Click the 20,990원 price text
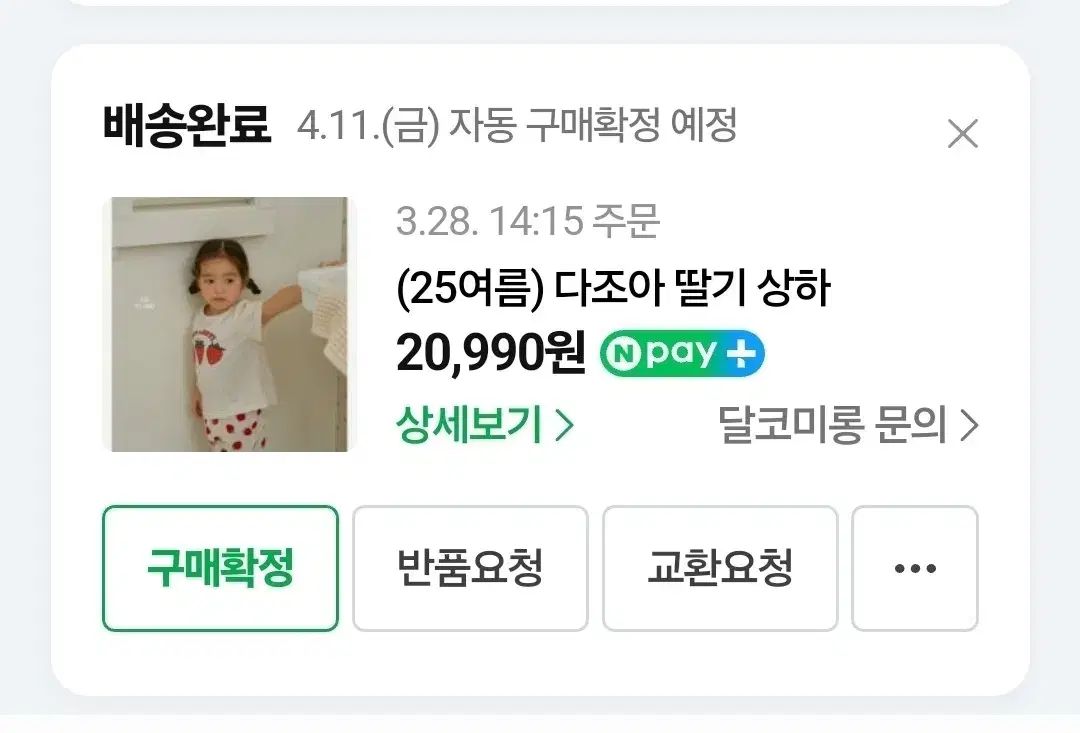Screen dimensions: 1080x733 pyautogui.click(x=491, y=353)
